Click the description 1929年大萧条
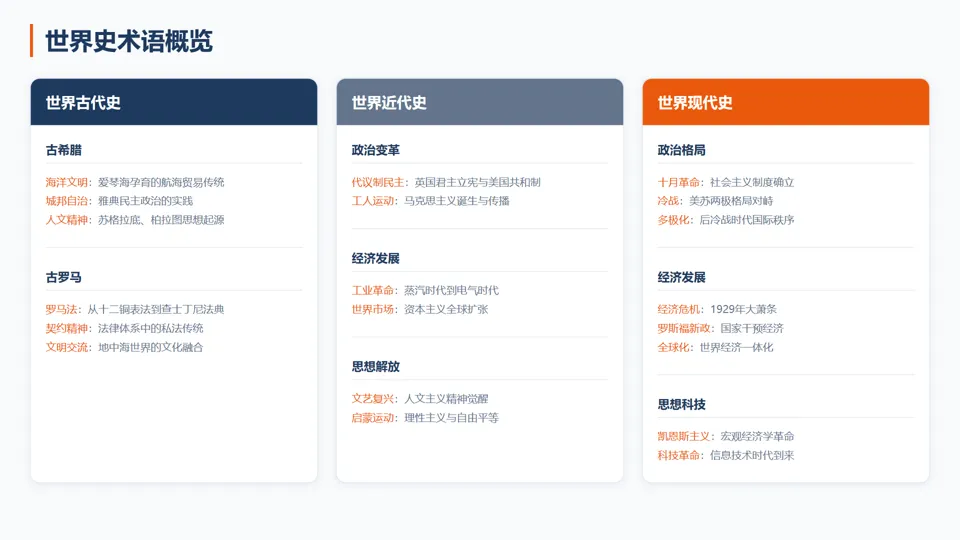The height and width of the screenshot is (540, 960). 743,310
